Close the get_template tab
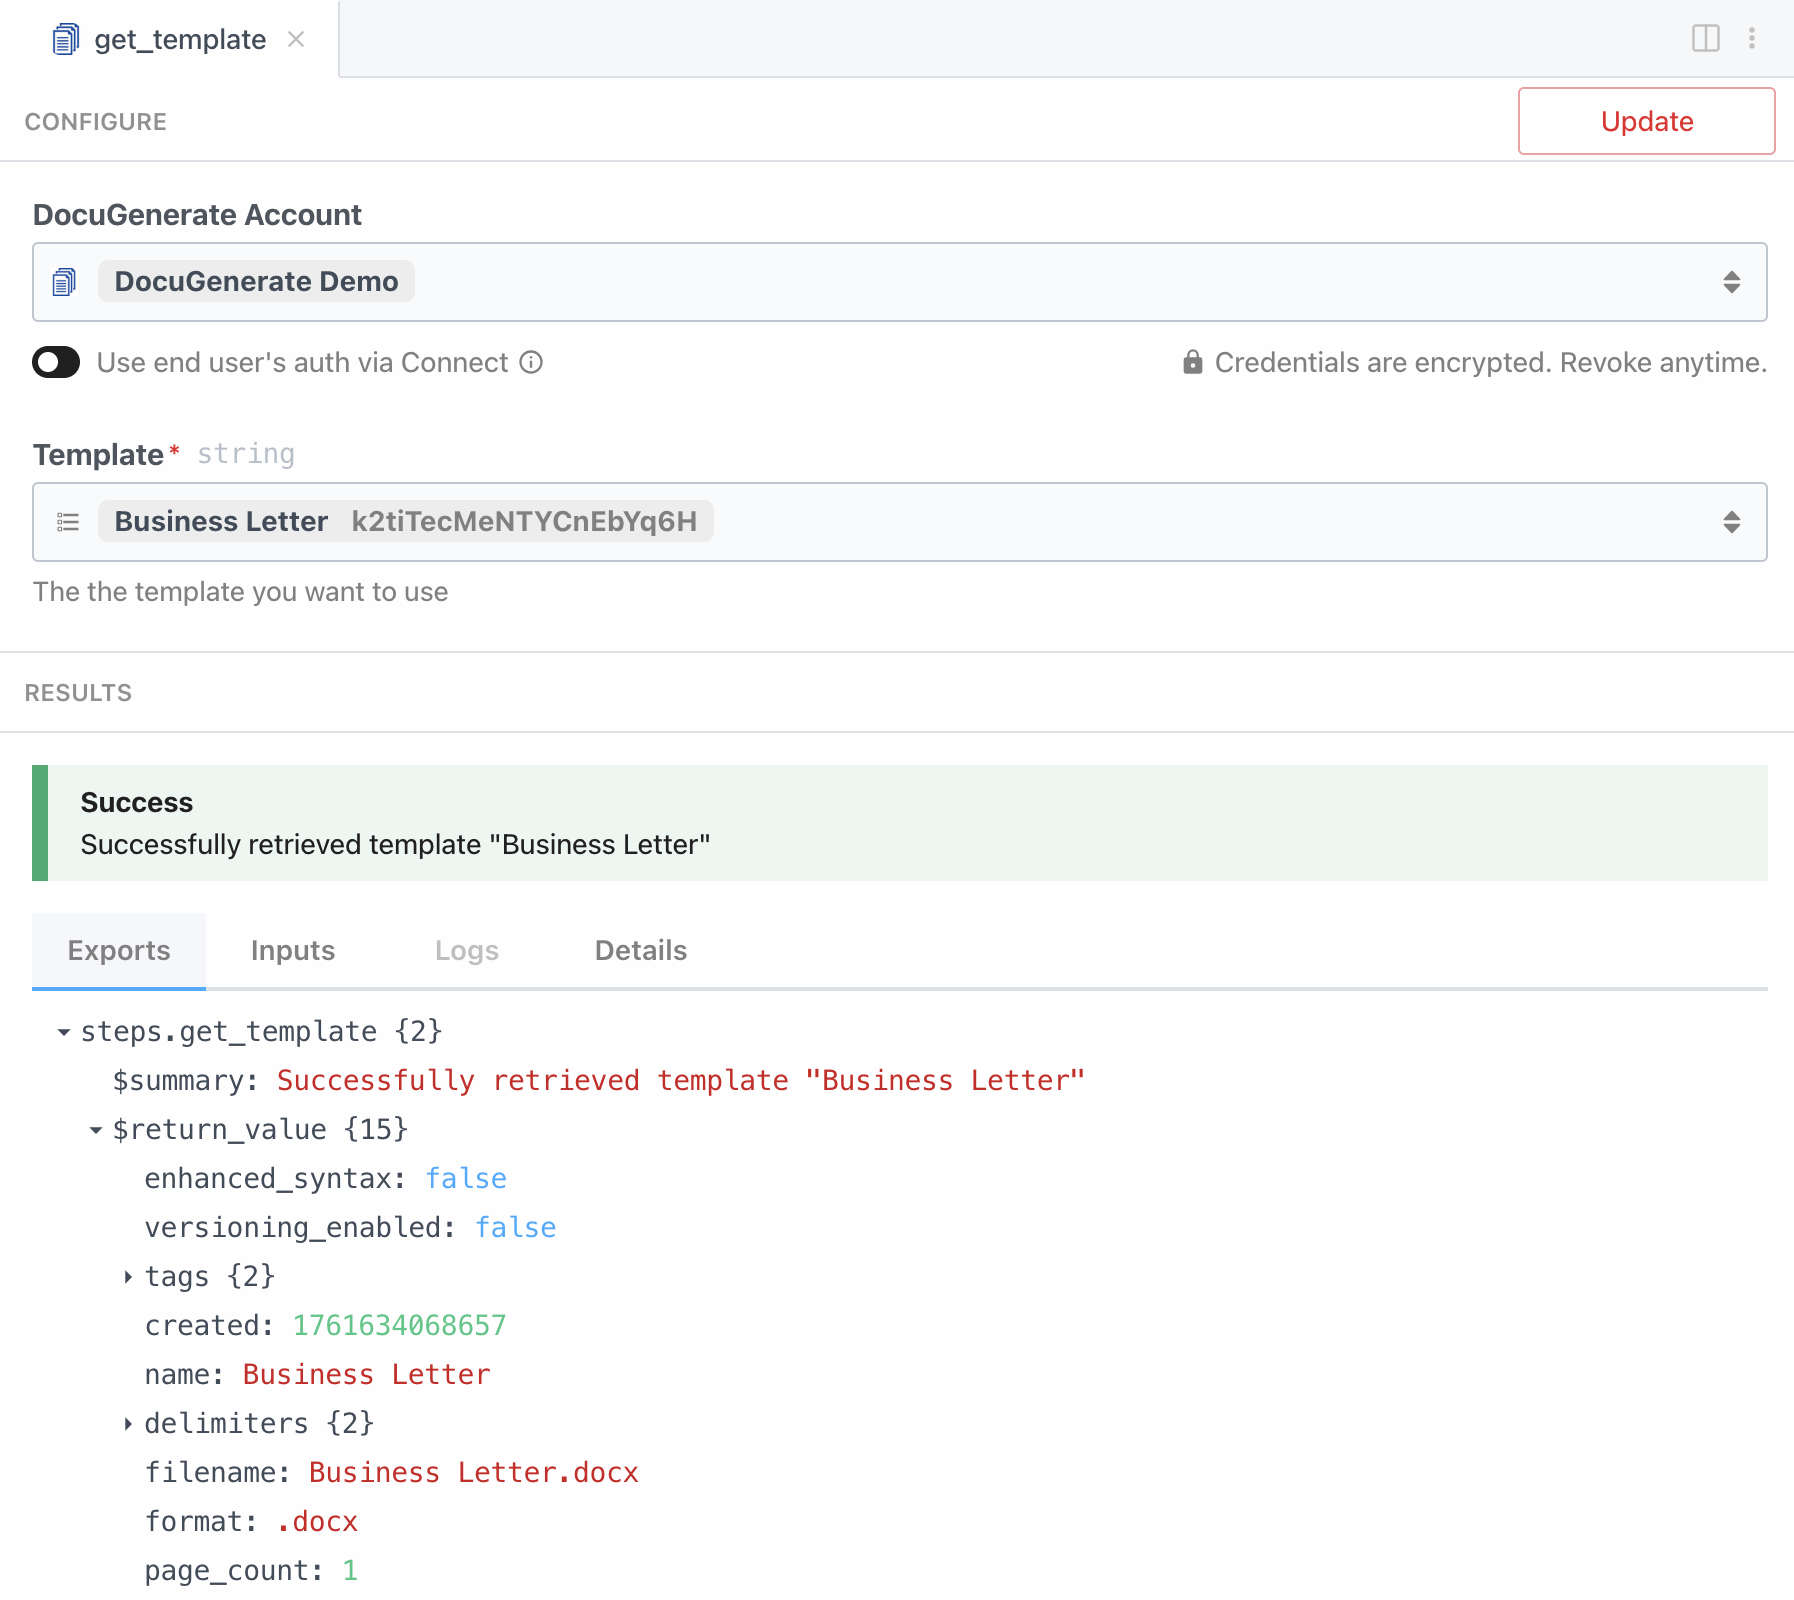Image resolution: width=1794 pixels, height=1600 pixels. 296,39
